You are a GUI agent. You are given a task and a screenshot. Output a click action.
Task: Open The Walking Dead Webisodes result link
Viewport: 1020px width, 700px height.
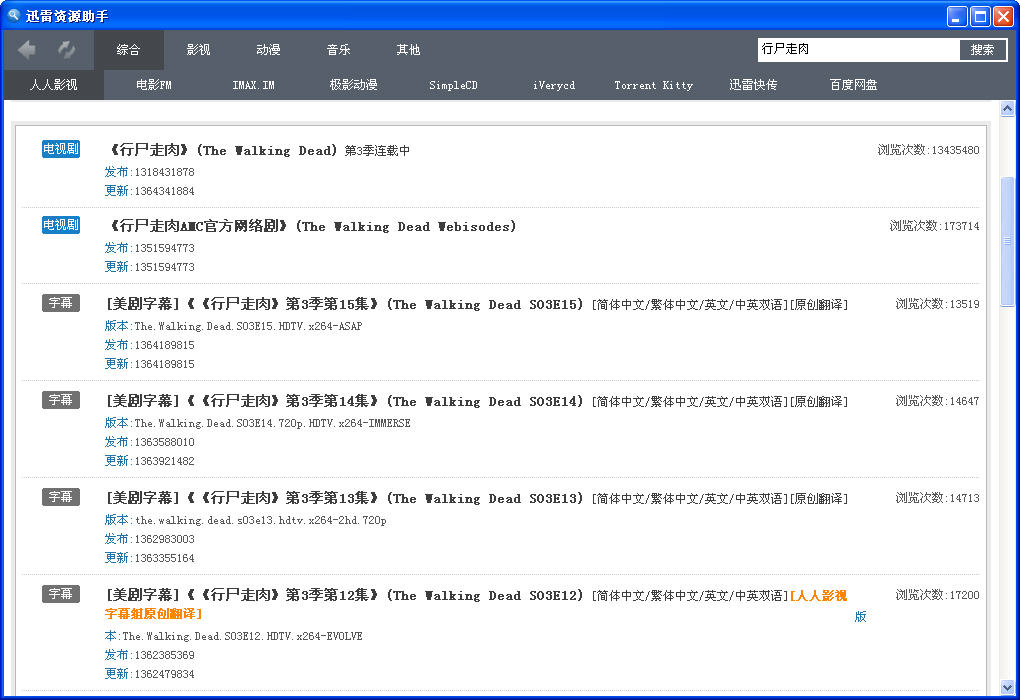pyautogui.click(x=311, y=227)
